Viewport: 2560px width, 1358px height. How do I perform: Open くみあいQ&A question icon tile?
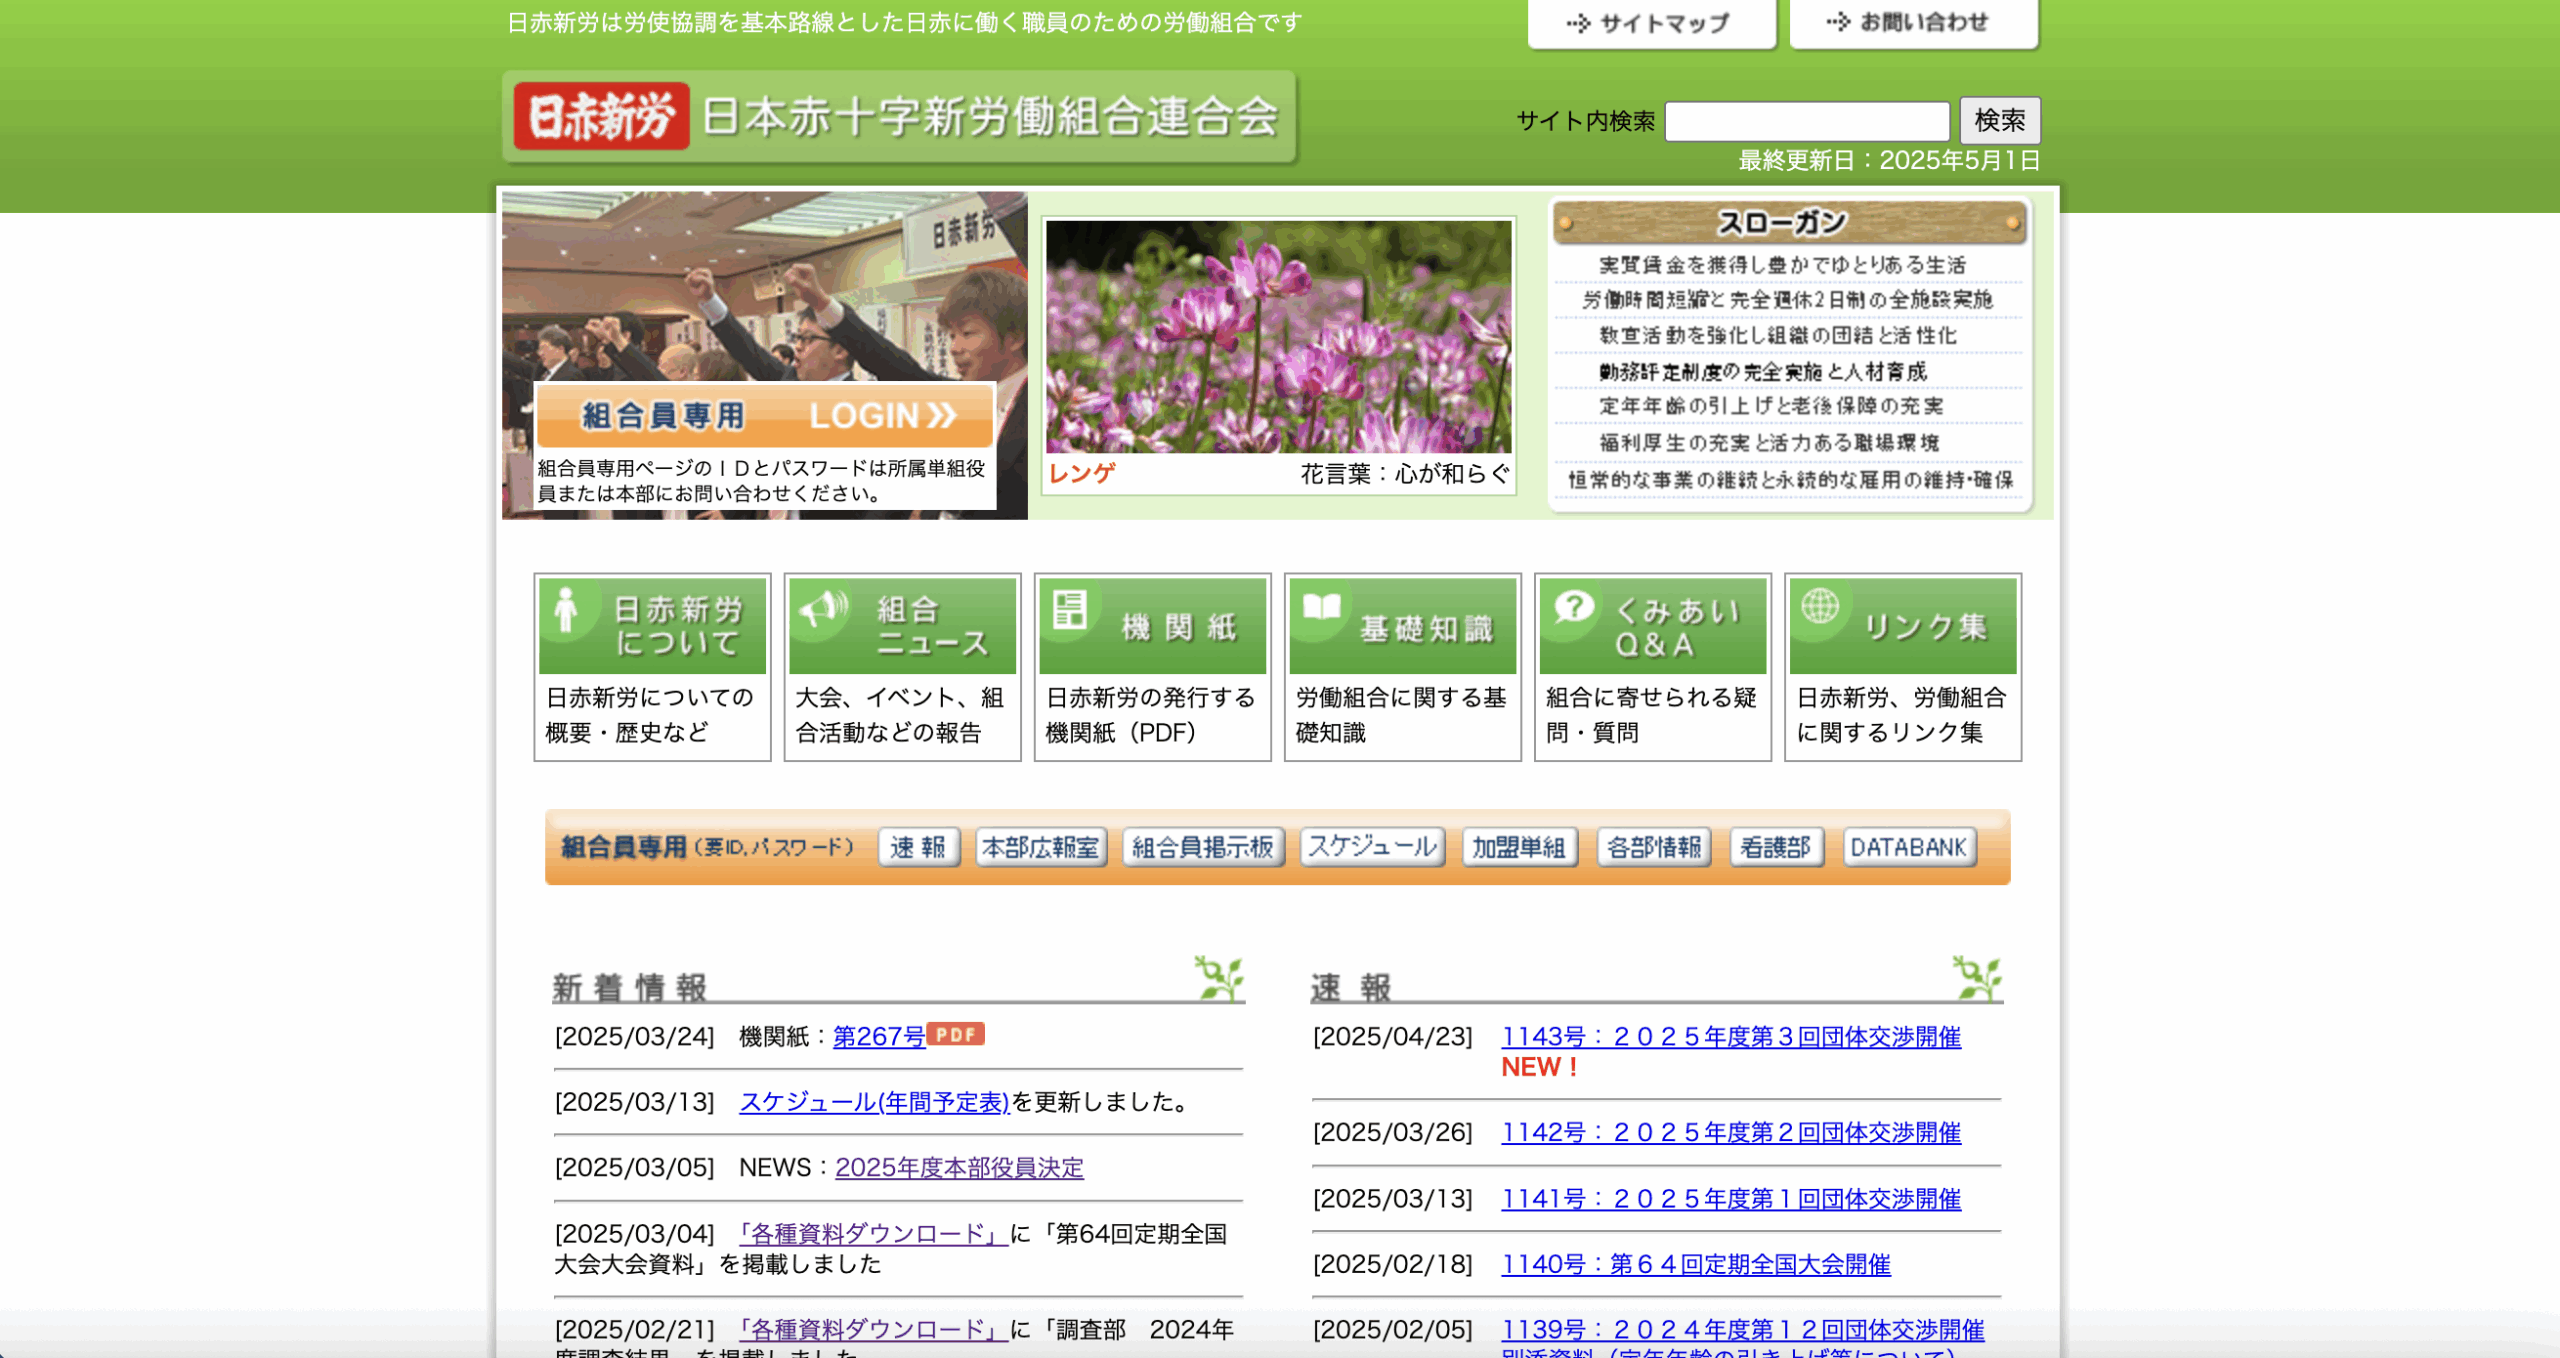coord(1652,625)
